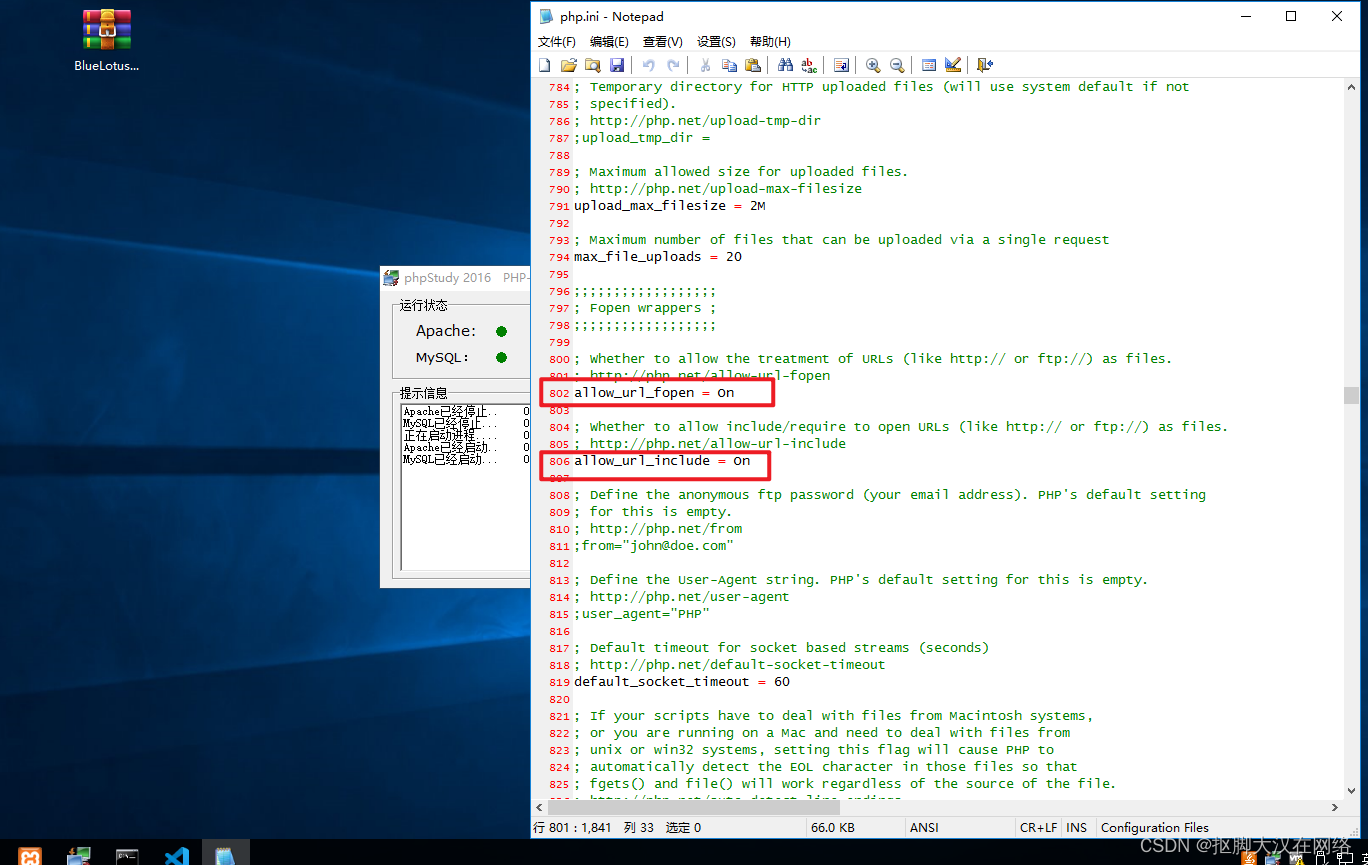The height and width of the screenshot is (865, 1368).
Task: Open Find with the binoculars icon
Action: tap(785, 65)
